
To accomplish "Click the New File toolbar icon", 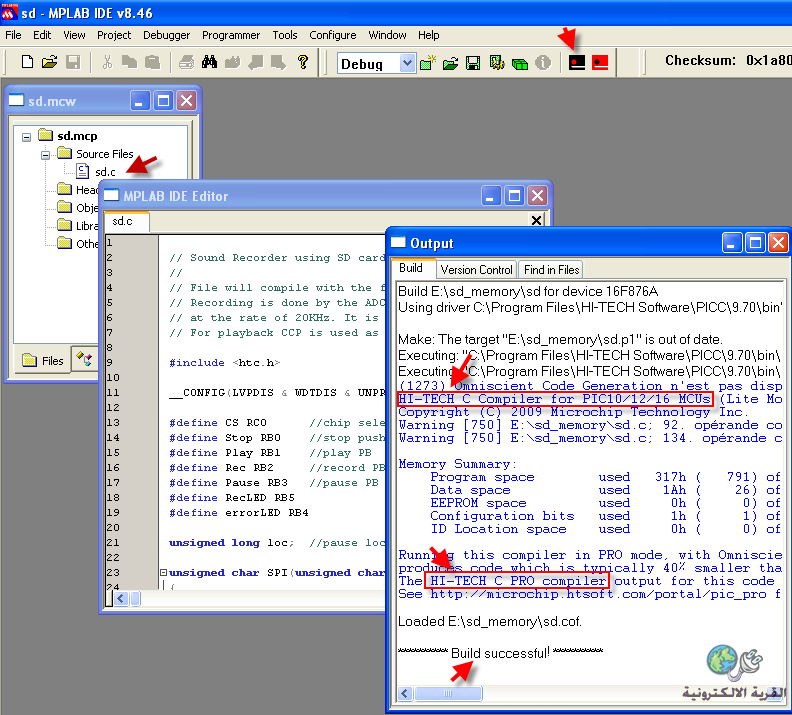I will [27, 62].
